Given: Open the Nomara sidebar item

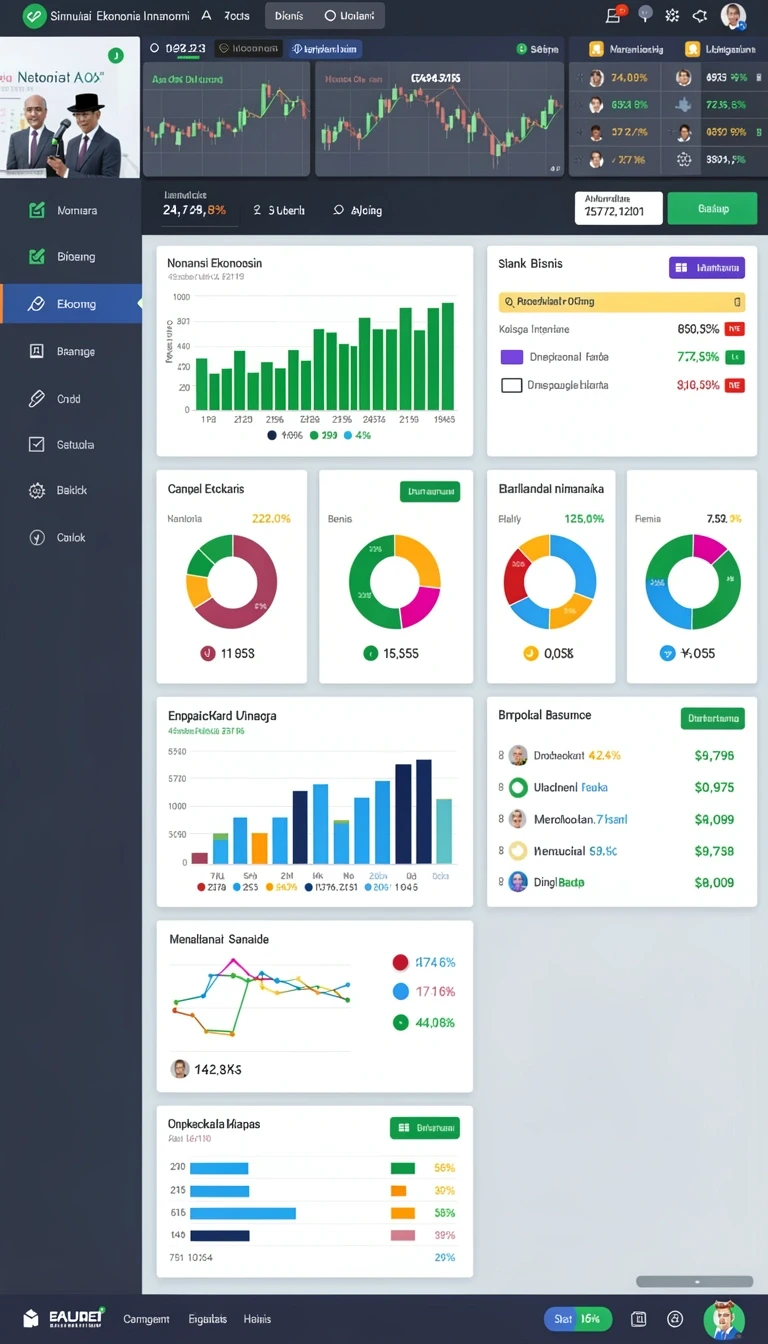Looking at the screenshot, I should 70,210.
